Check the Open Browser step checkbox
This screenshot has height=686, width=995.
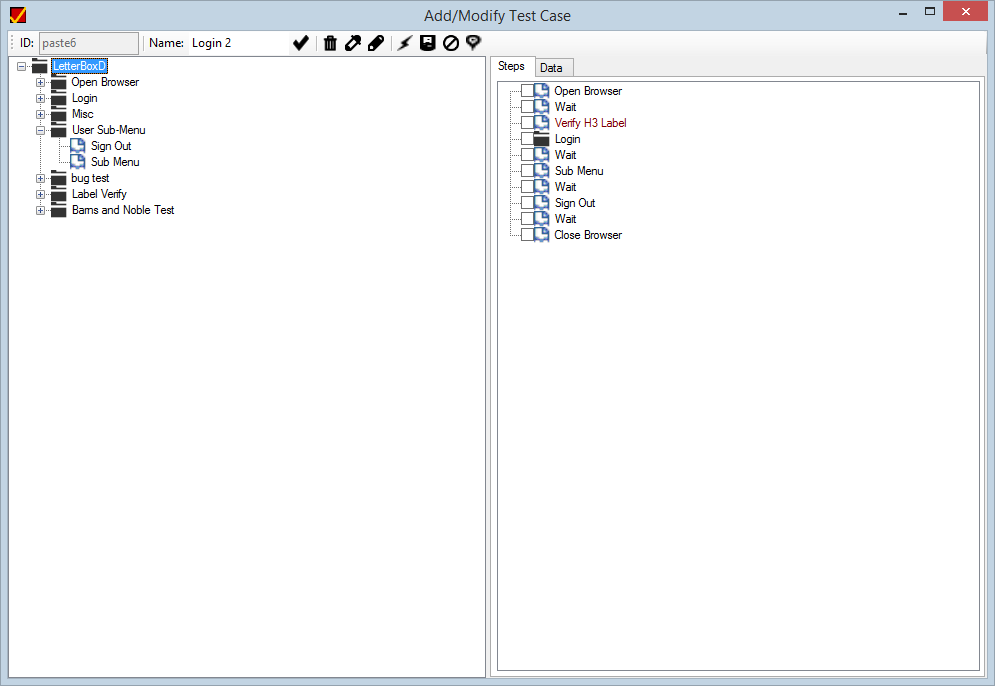click(527, 91)
